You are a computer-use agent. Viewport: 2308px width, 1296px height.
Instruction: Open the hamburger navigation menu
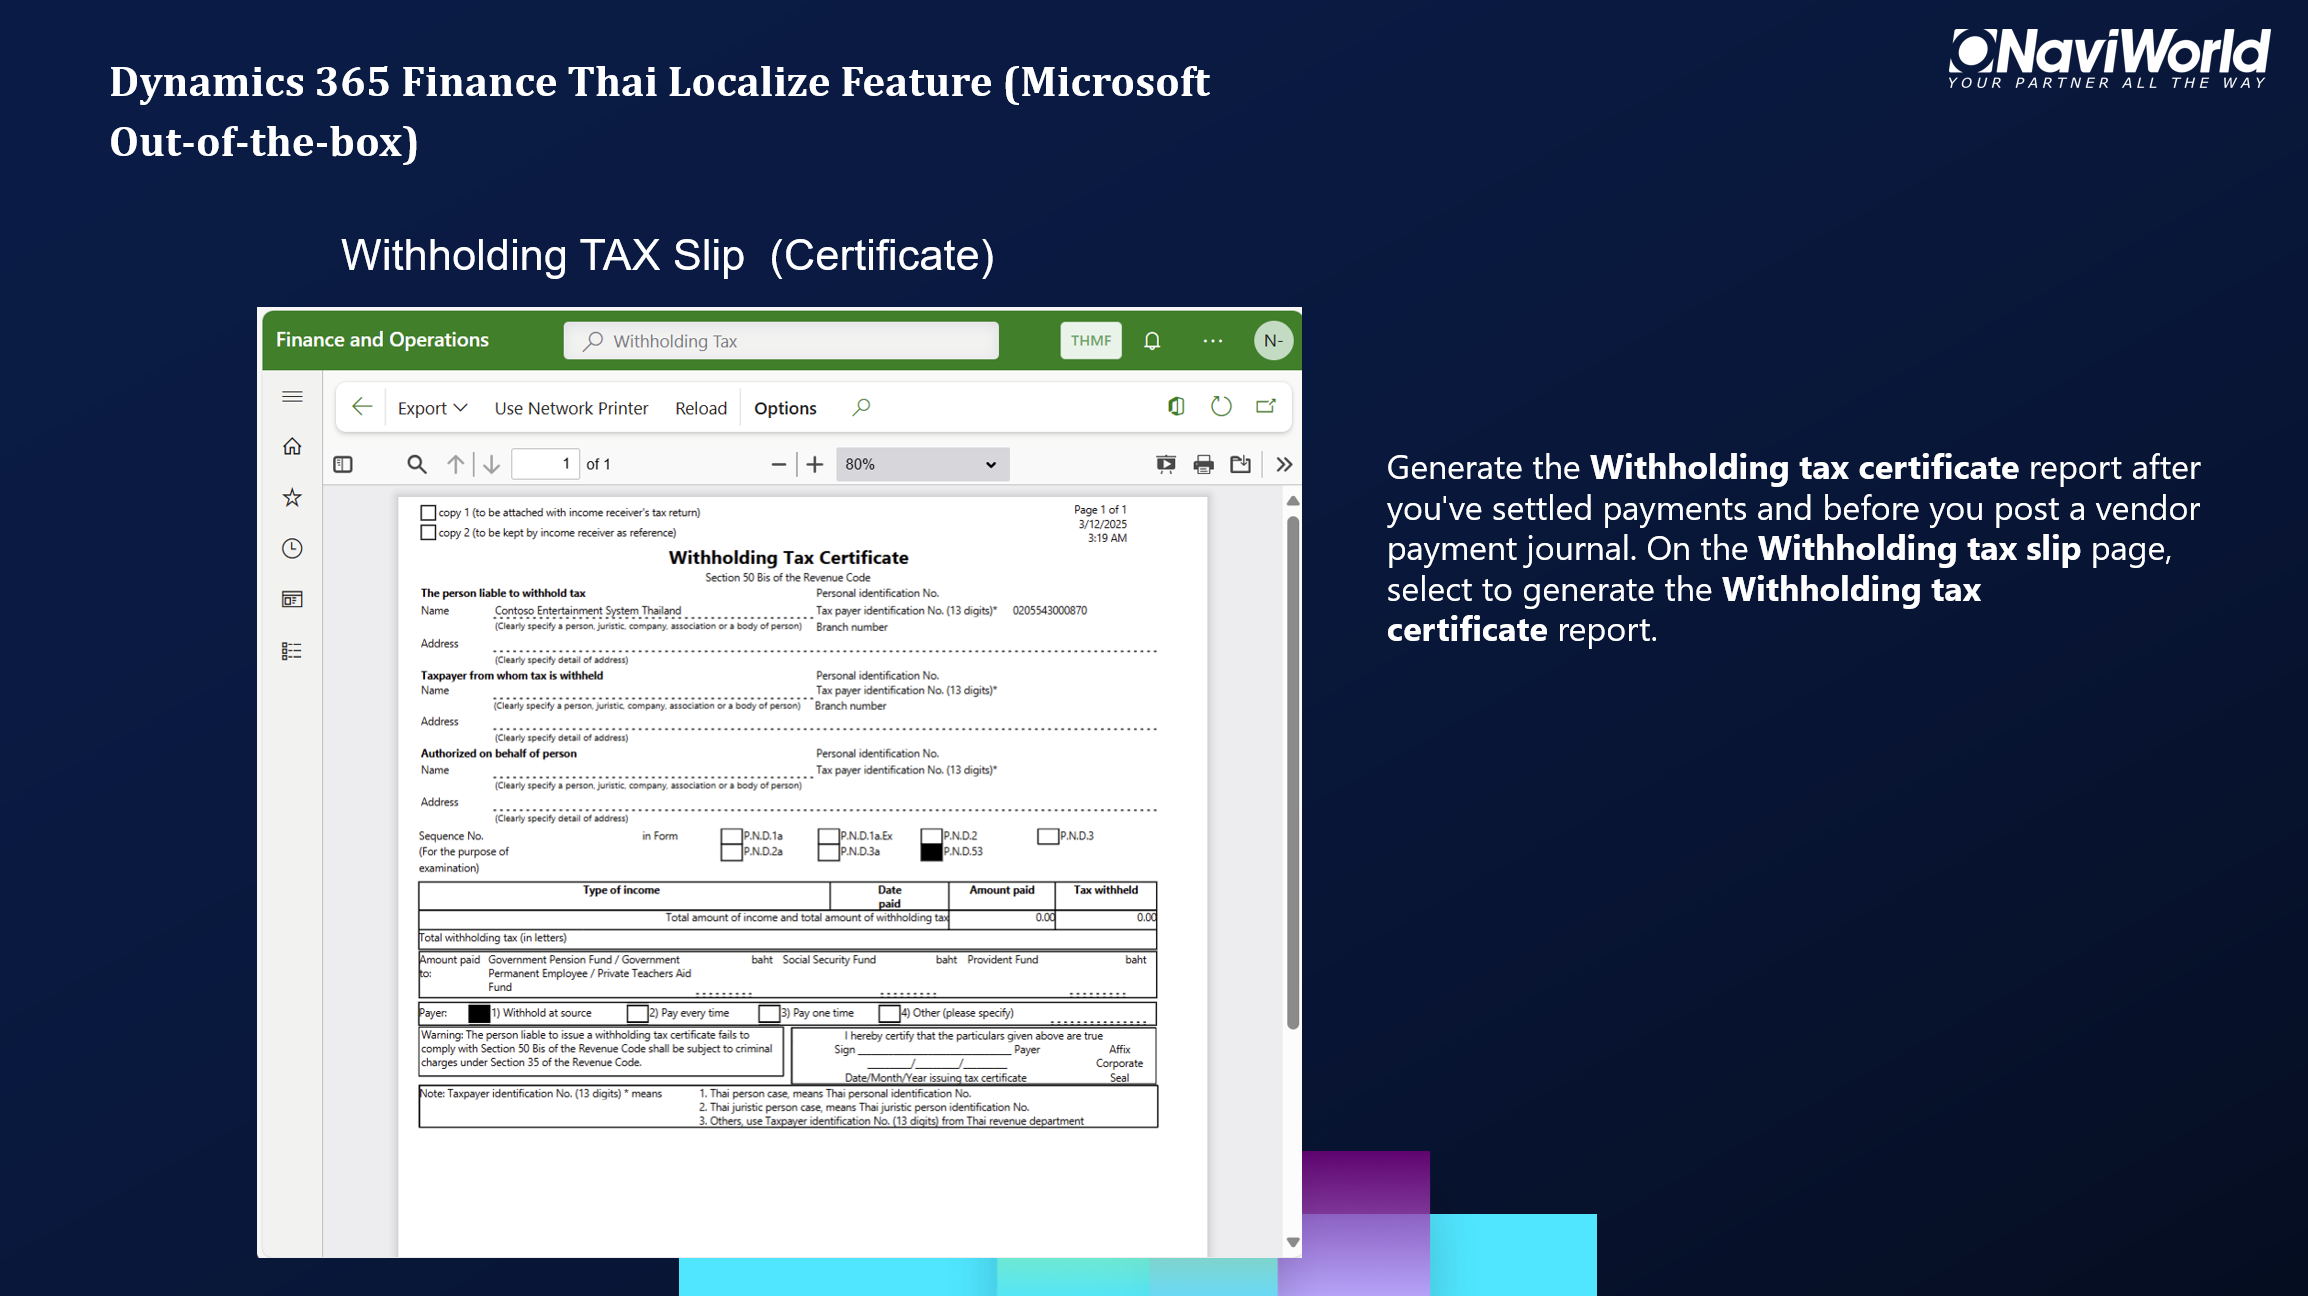[292, 396]
